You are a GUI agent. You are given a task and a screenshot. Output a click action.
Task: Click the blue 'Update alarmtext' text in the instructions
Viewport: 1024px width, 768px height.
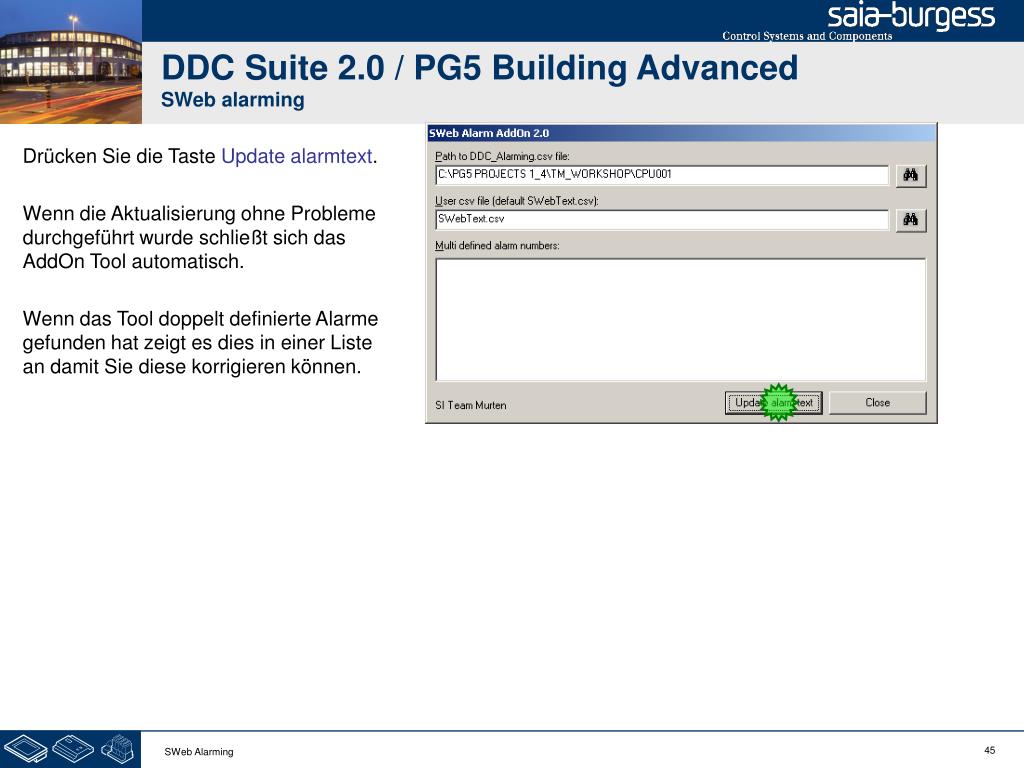[296, 157]
